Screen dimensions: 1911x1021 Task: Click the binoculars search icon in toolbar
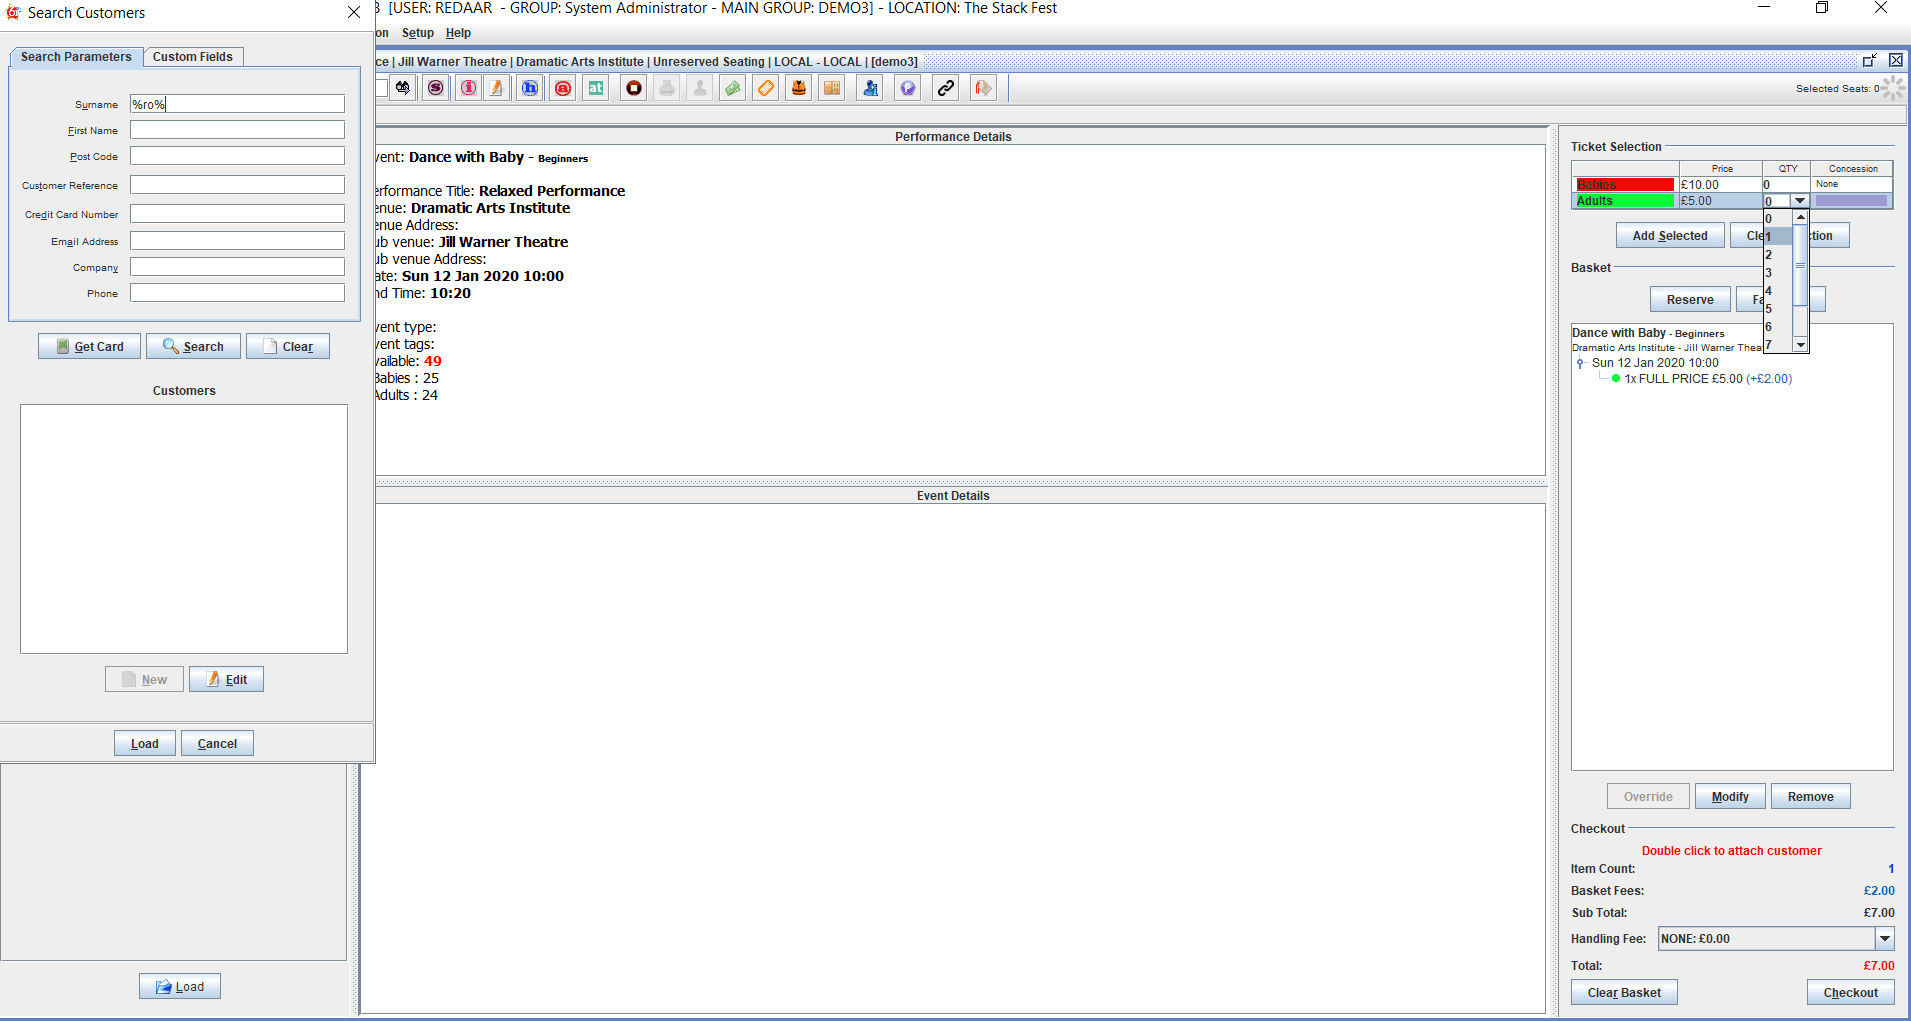point(403,88)
